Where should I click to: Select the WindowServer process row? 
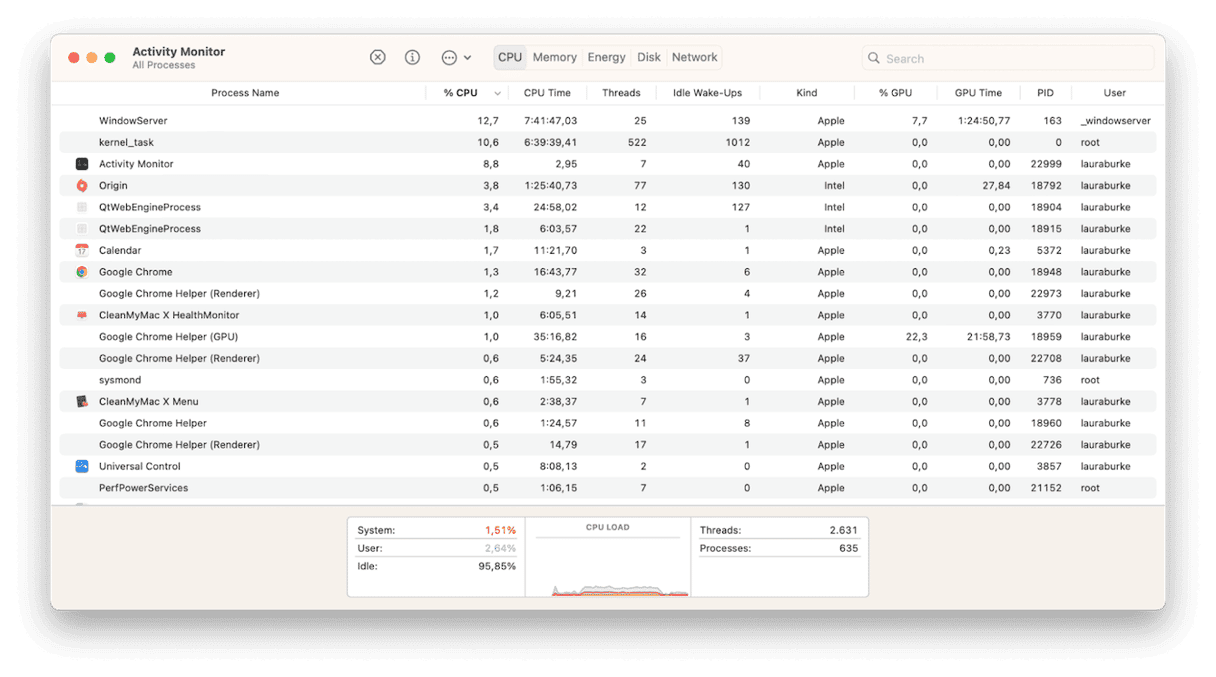coord(300,120)
